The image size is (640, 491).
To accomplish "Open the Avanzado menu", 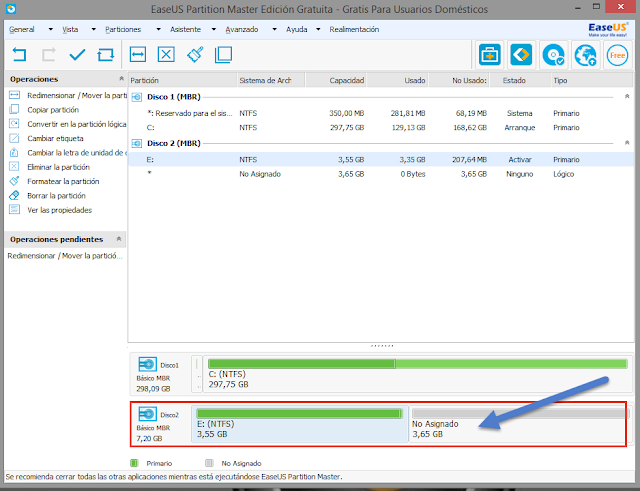I will click(x=242, y=29).
